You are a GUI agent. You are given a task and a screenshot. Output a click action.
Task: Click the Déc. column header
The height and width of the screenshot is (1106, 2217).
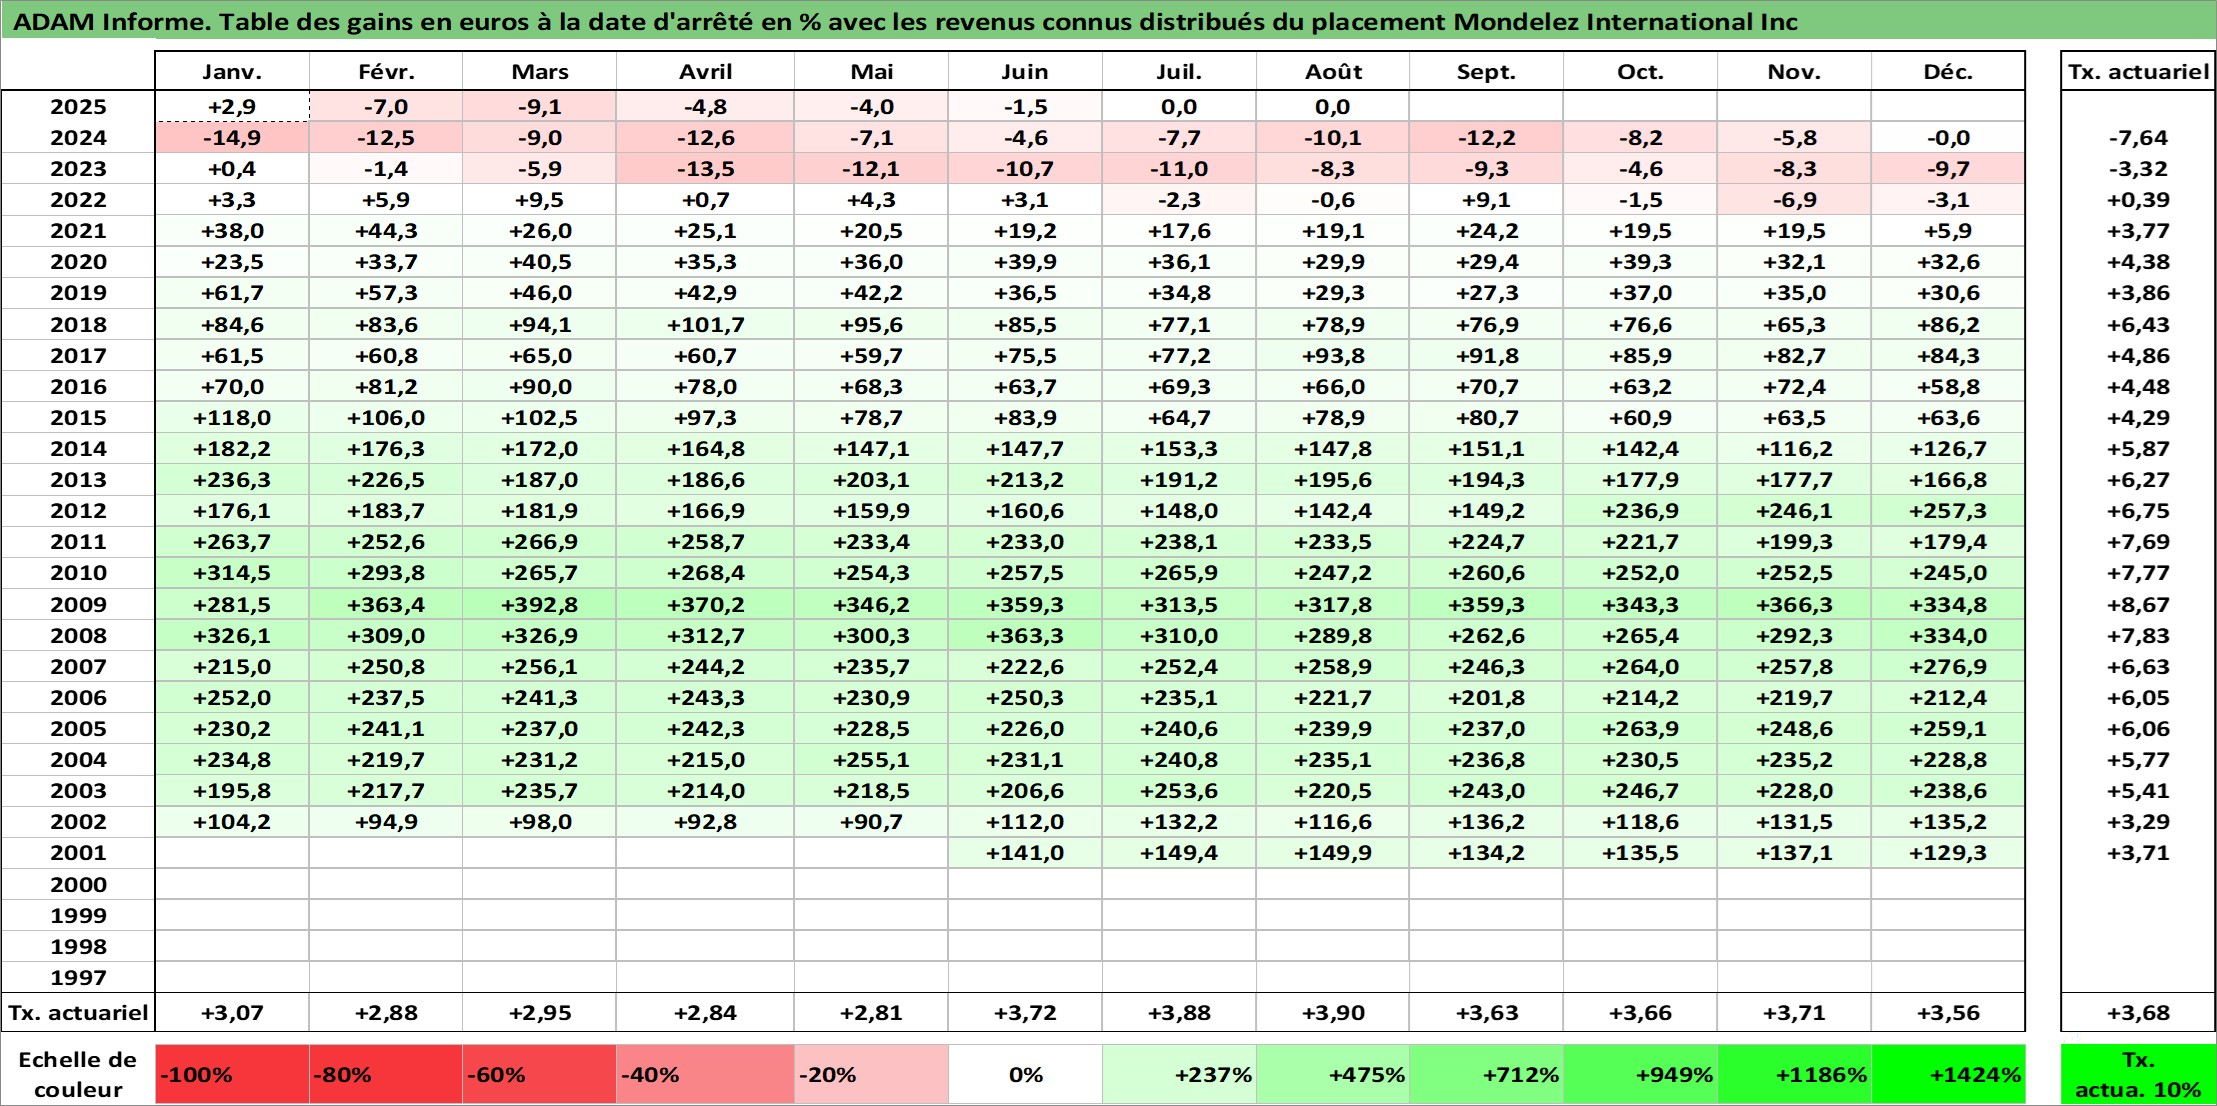click(x=1948, y=72)
